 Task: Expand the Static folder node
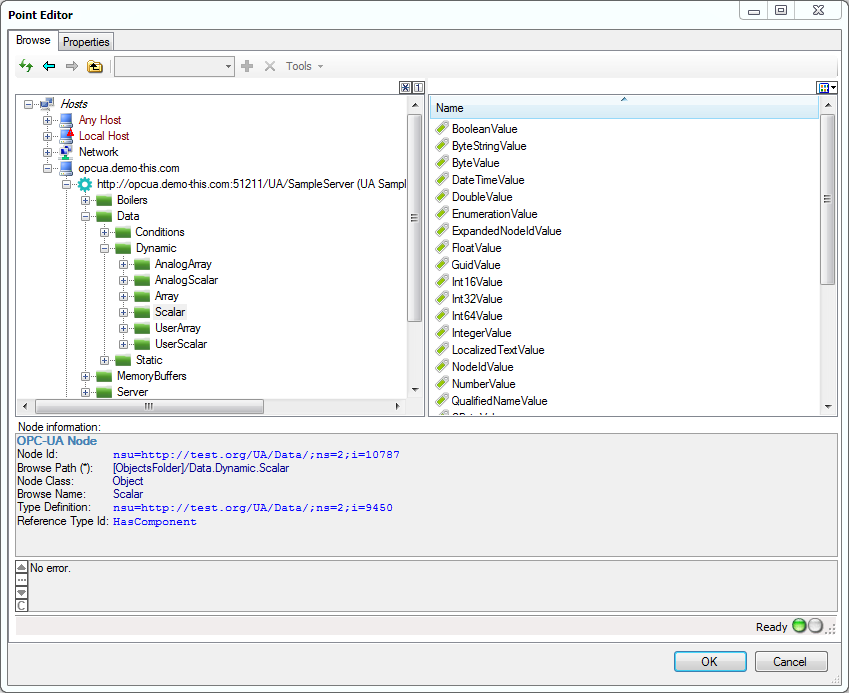click(x=105, y=360)
